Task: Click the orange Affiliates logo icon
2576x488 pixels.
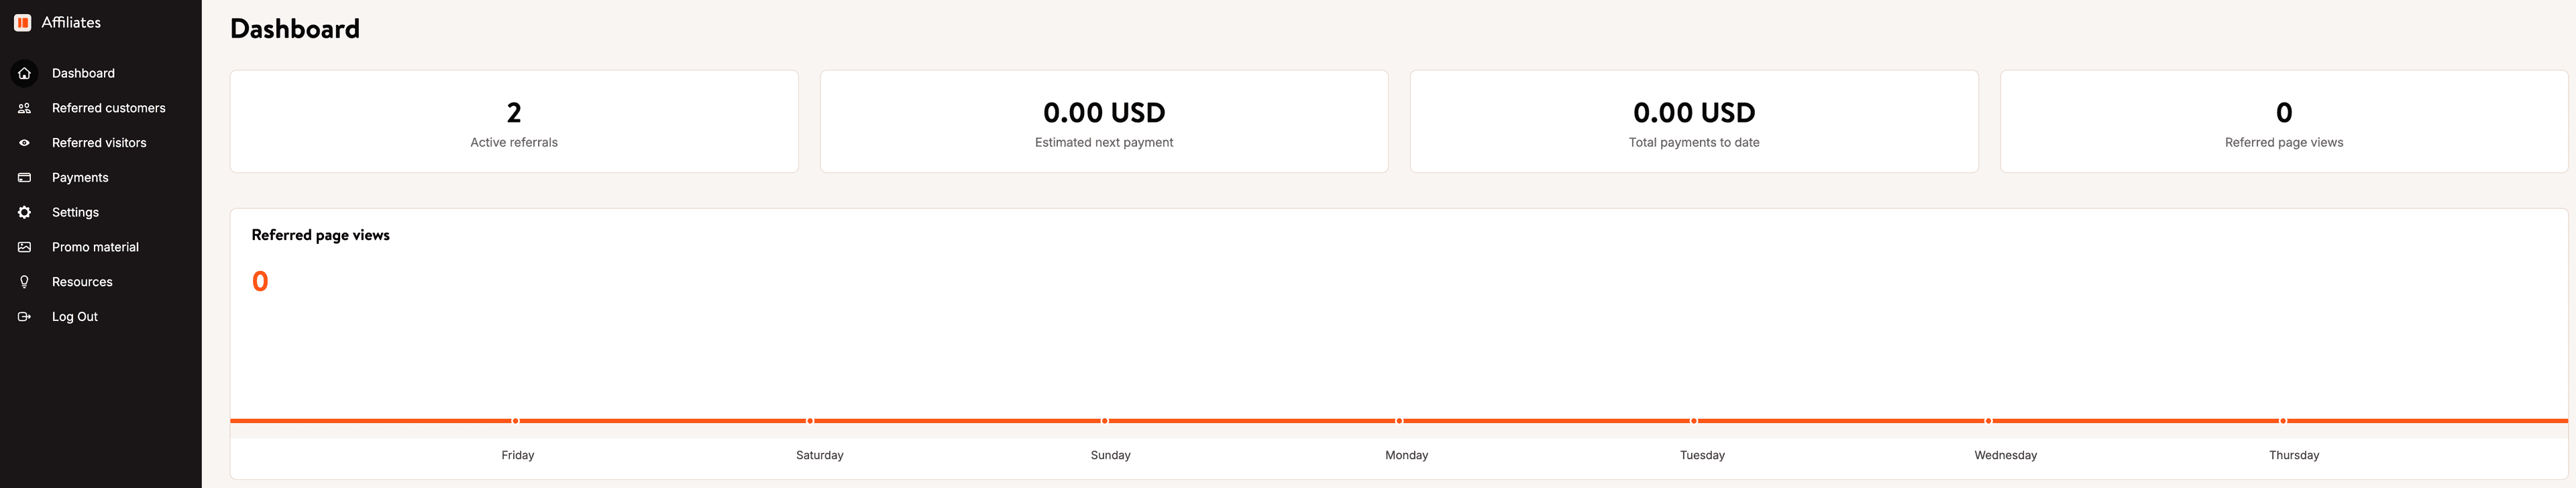Action: (22, 21)
